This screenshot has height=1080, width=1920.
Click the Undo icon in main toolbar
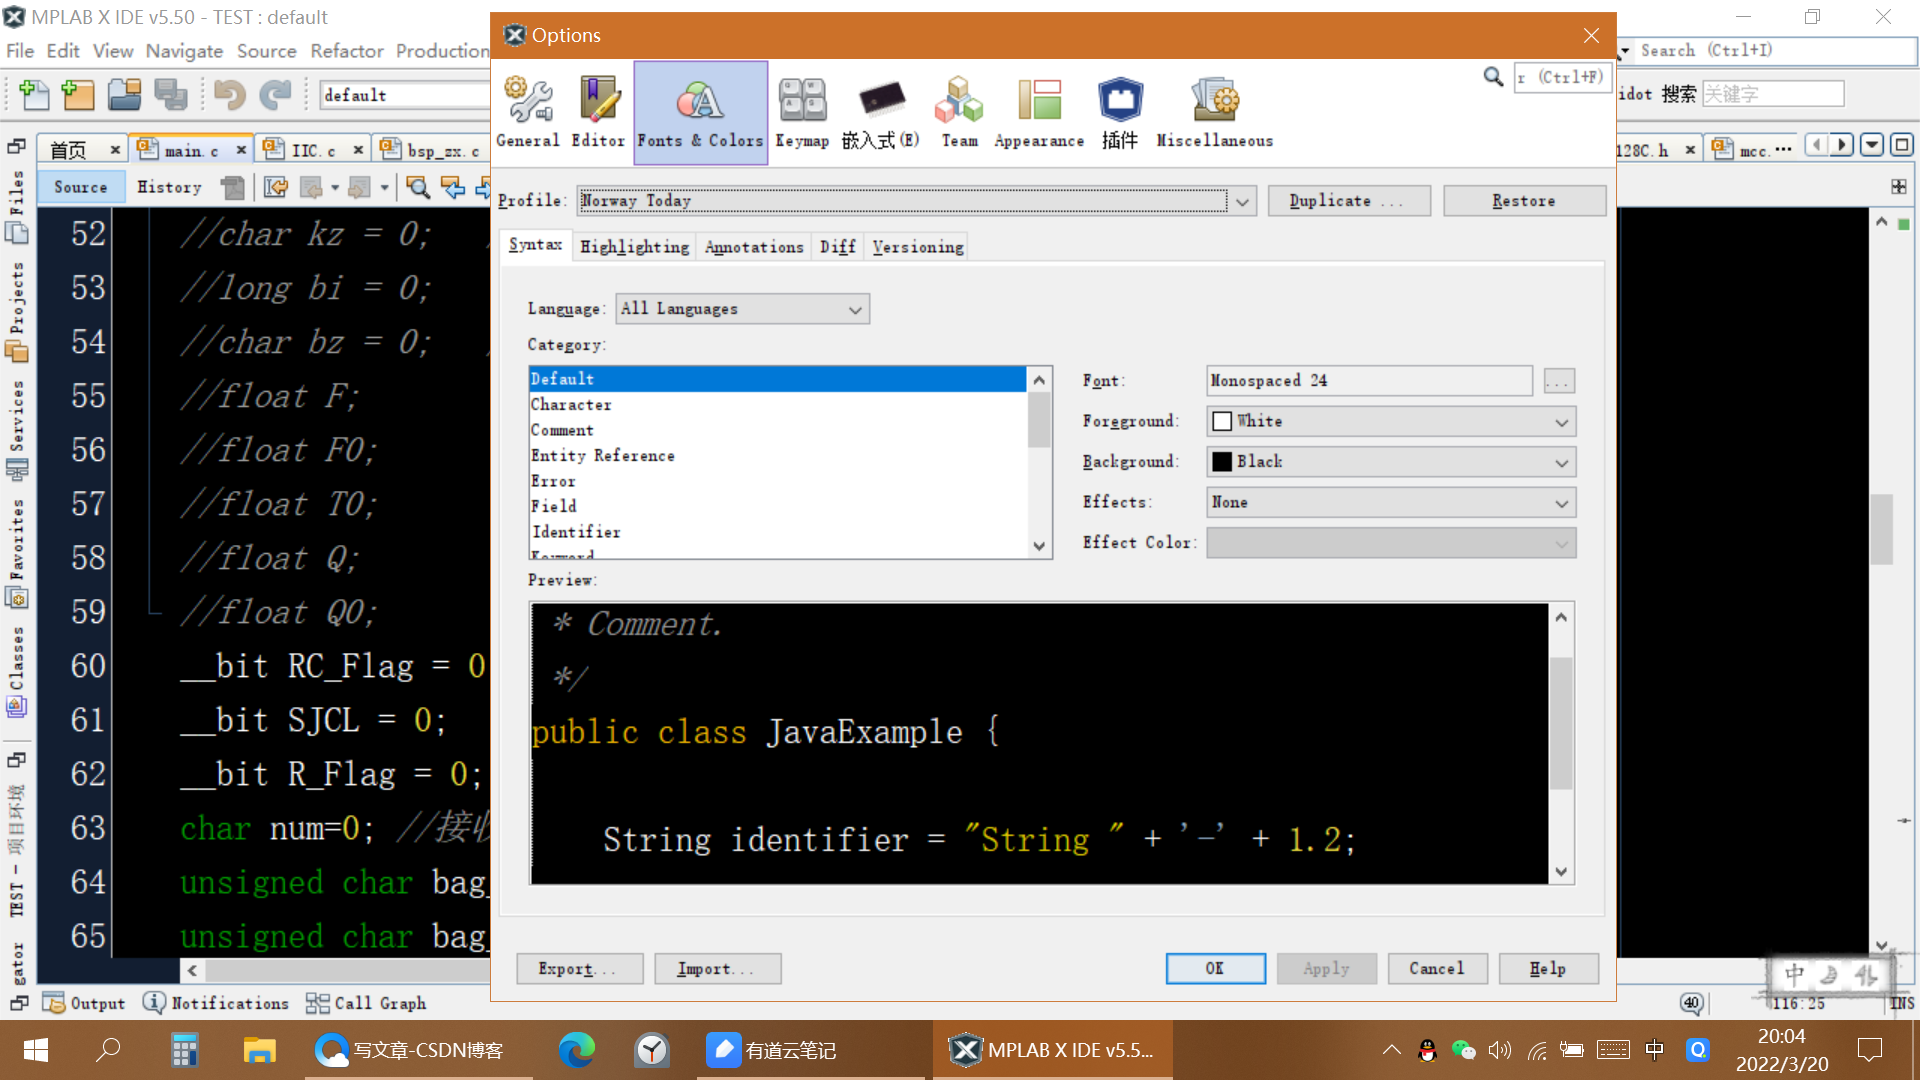pos(230,95)
